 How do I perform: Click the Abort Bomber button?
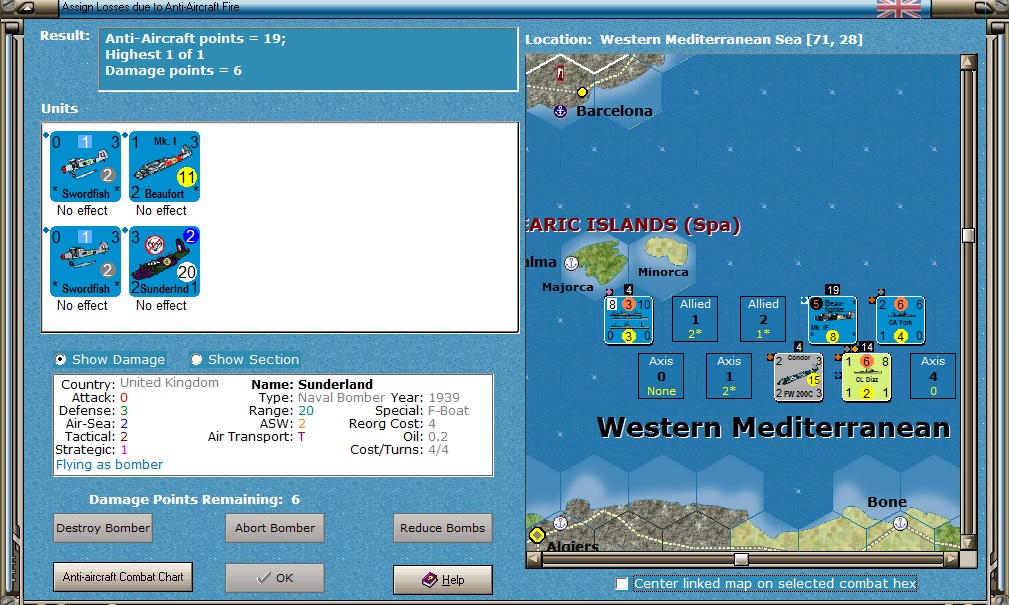pyautogui.click(x=275, y=528)
